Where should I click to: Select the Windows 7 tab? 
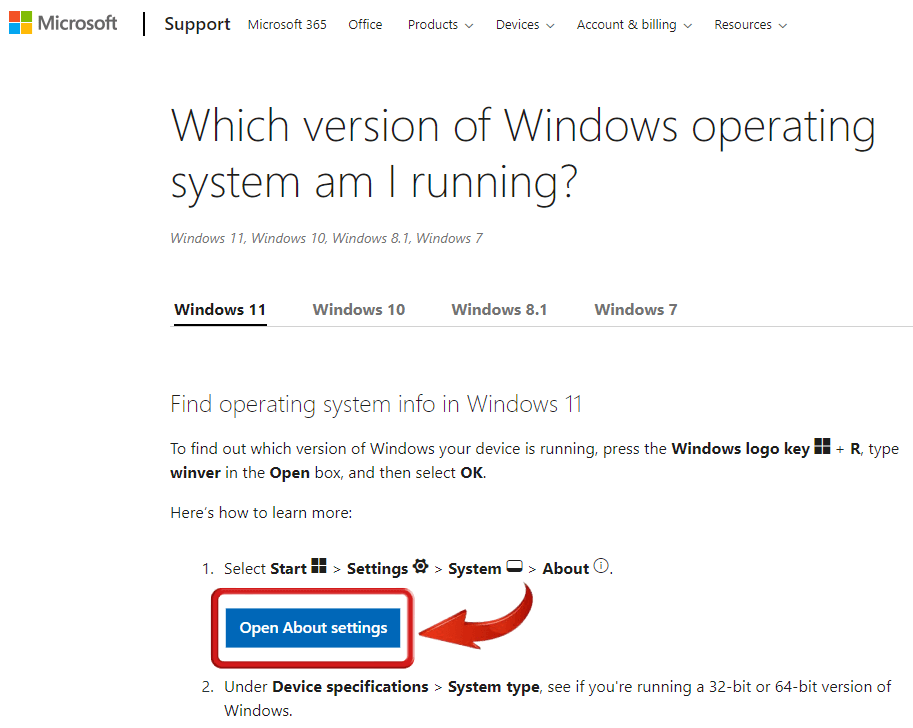click(635, 309)
